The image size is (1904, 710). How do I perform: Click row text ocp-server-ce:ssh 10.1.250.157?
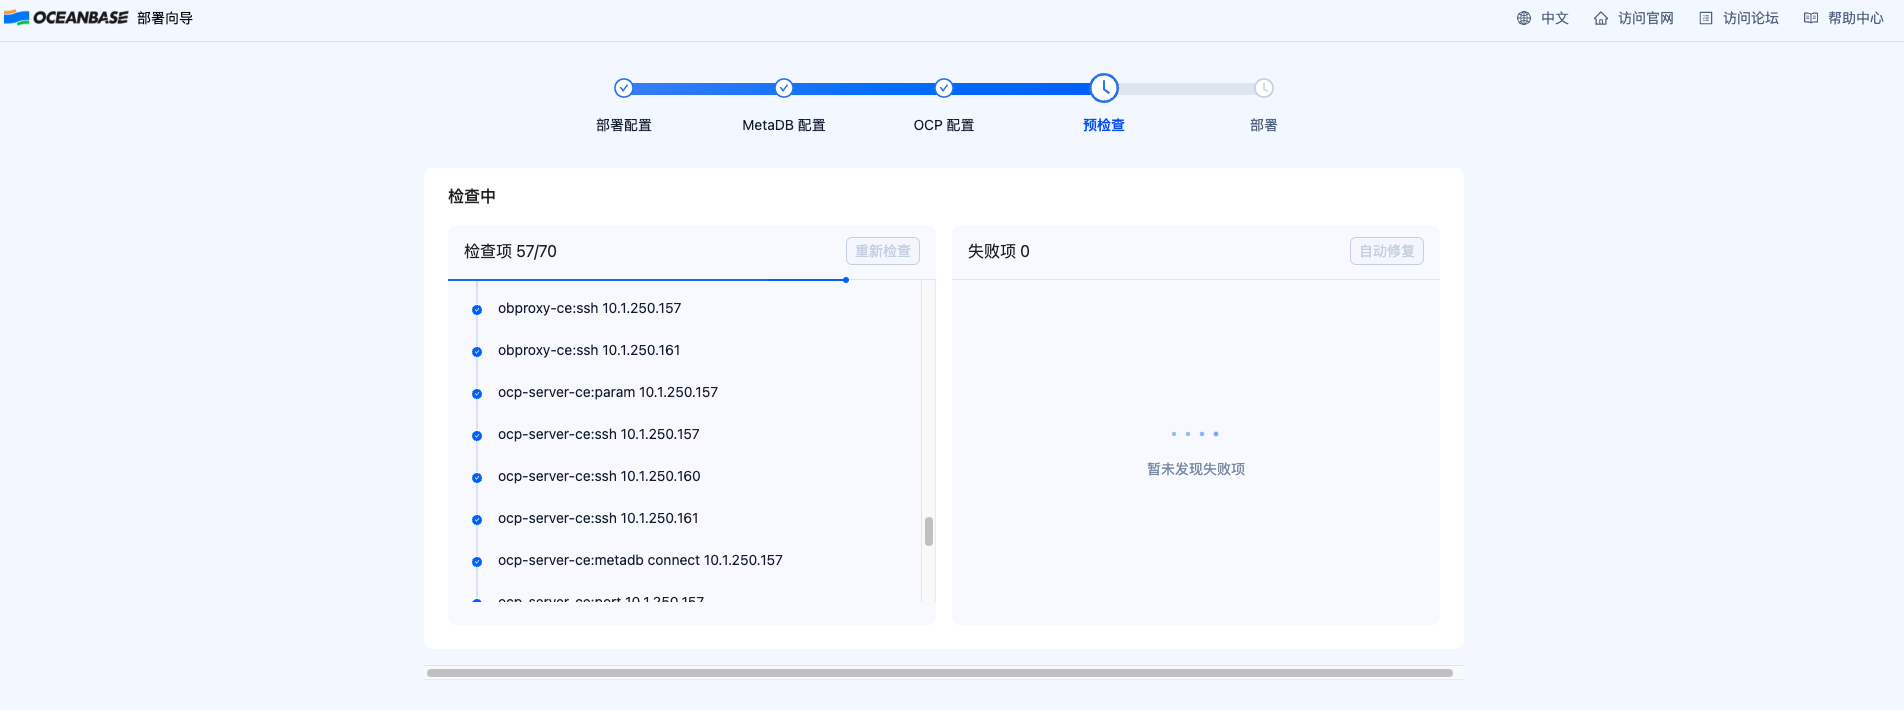599,434
